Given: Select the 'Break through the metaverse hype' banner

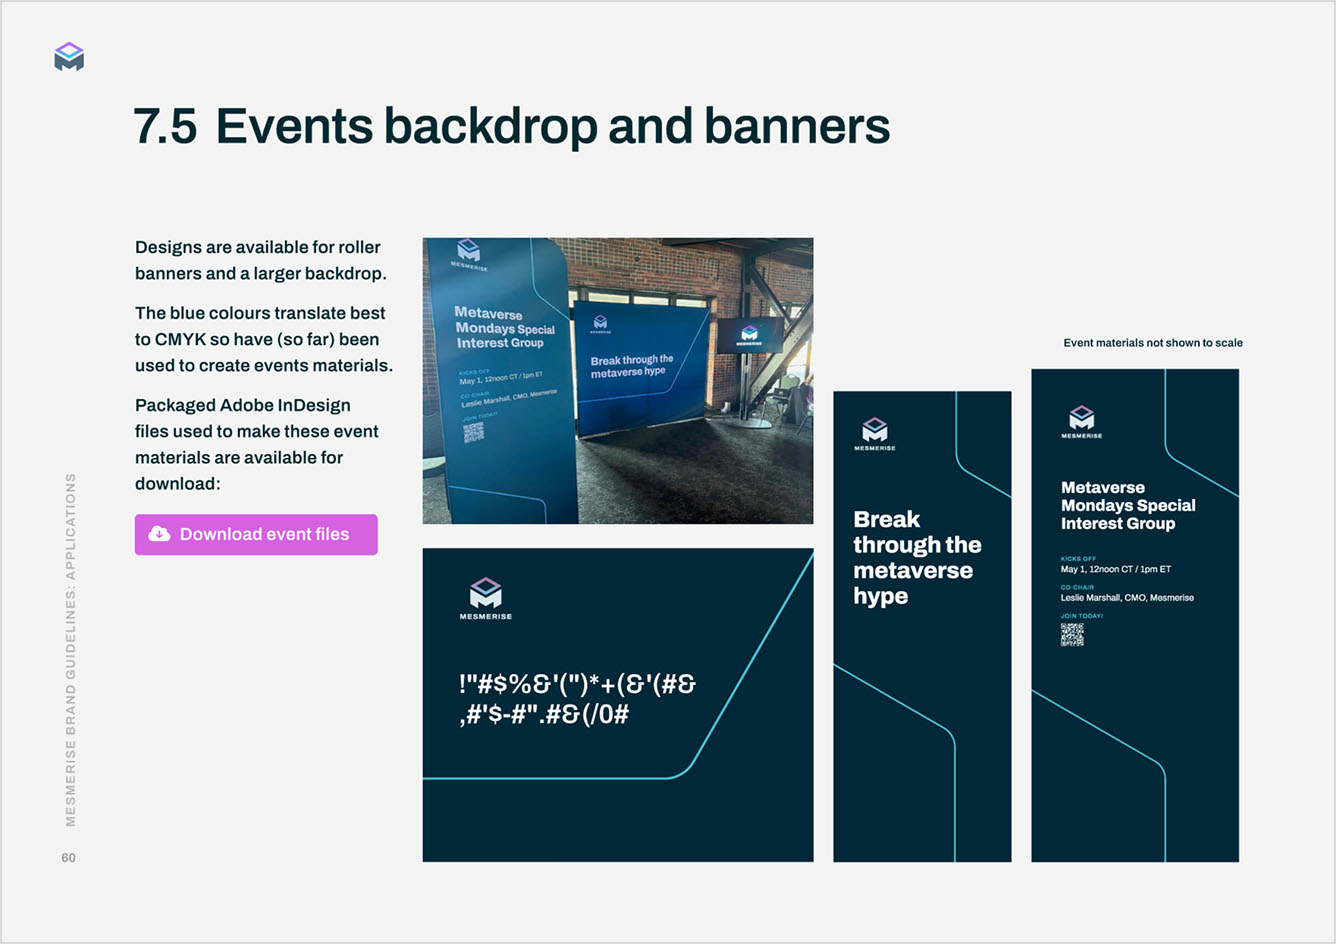Looking at the screenshot, I should [922, 626].
